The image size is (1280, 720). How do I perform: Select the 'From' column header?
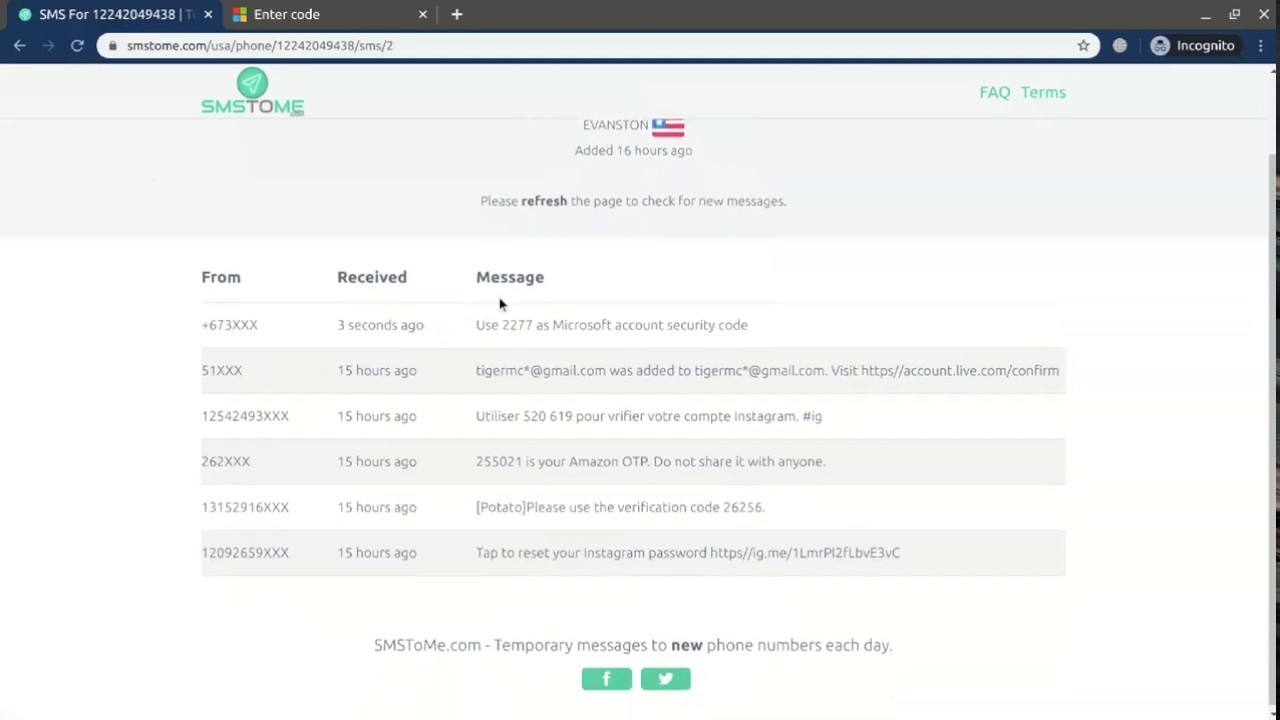pyautogui.click(x=221, y=277)
